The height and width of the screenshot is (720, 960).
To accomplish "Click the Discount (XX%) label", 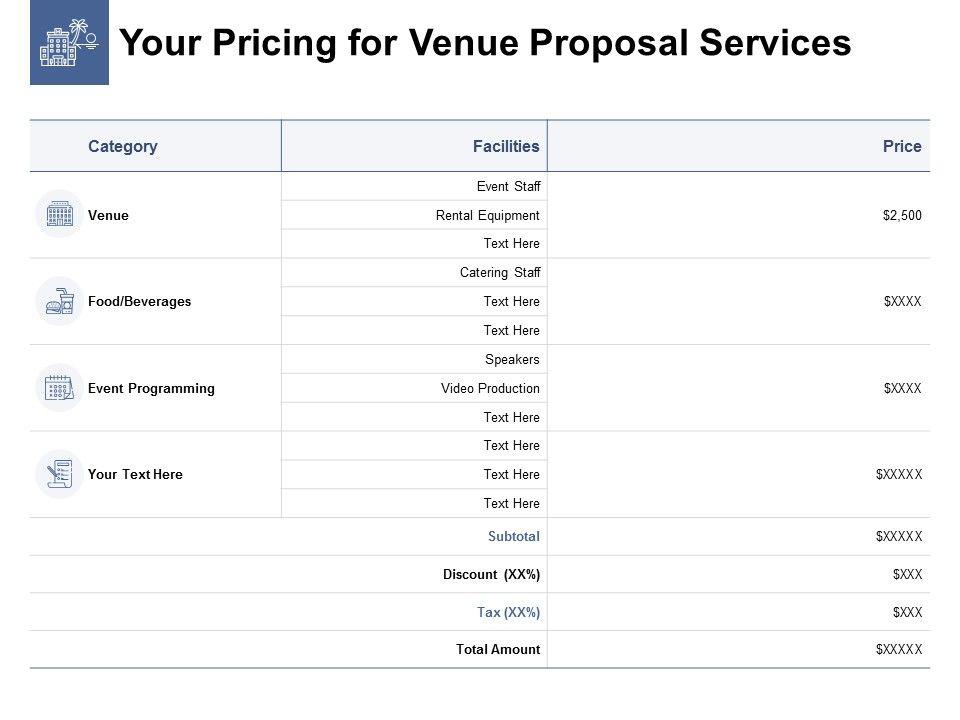I will click(x=491, y=574).
